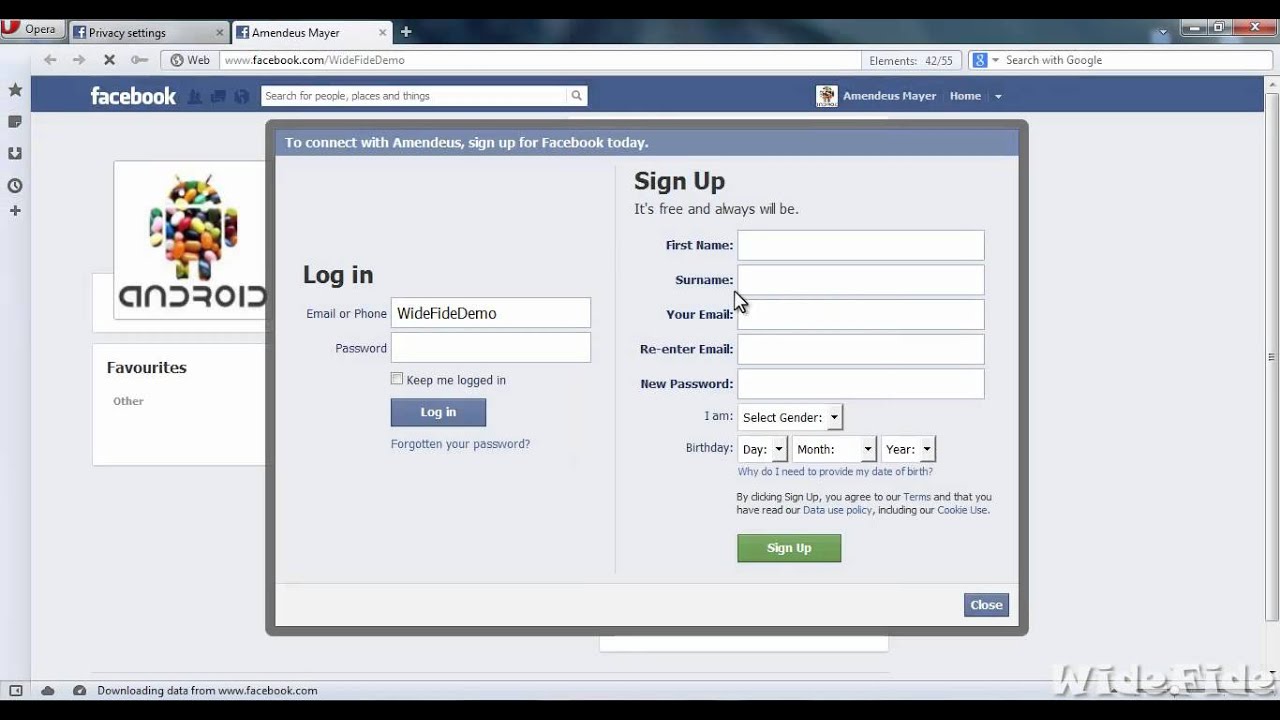Click the Other label under Favourites
This screenshot has width=1280, height=720.
tap(128, 401)
